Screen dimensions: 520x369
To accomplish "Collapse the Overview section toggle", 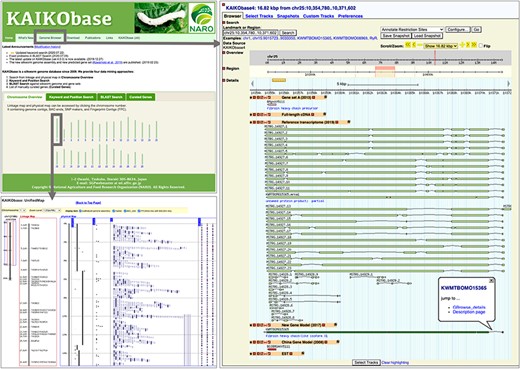I will pos(224,53).
